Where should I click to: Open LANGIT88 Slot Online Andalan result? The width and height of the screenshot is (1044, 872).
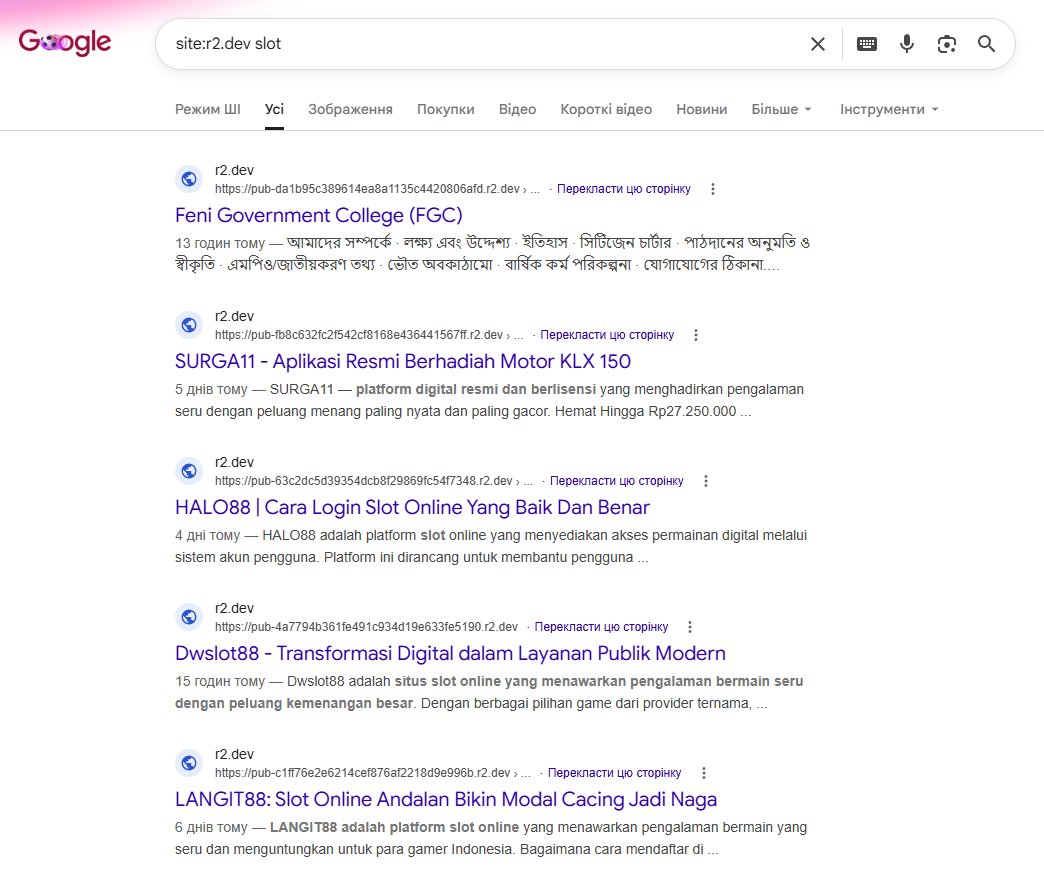coord(446,799)
